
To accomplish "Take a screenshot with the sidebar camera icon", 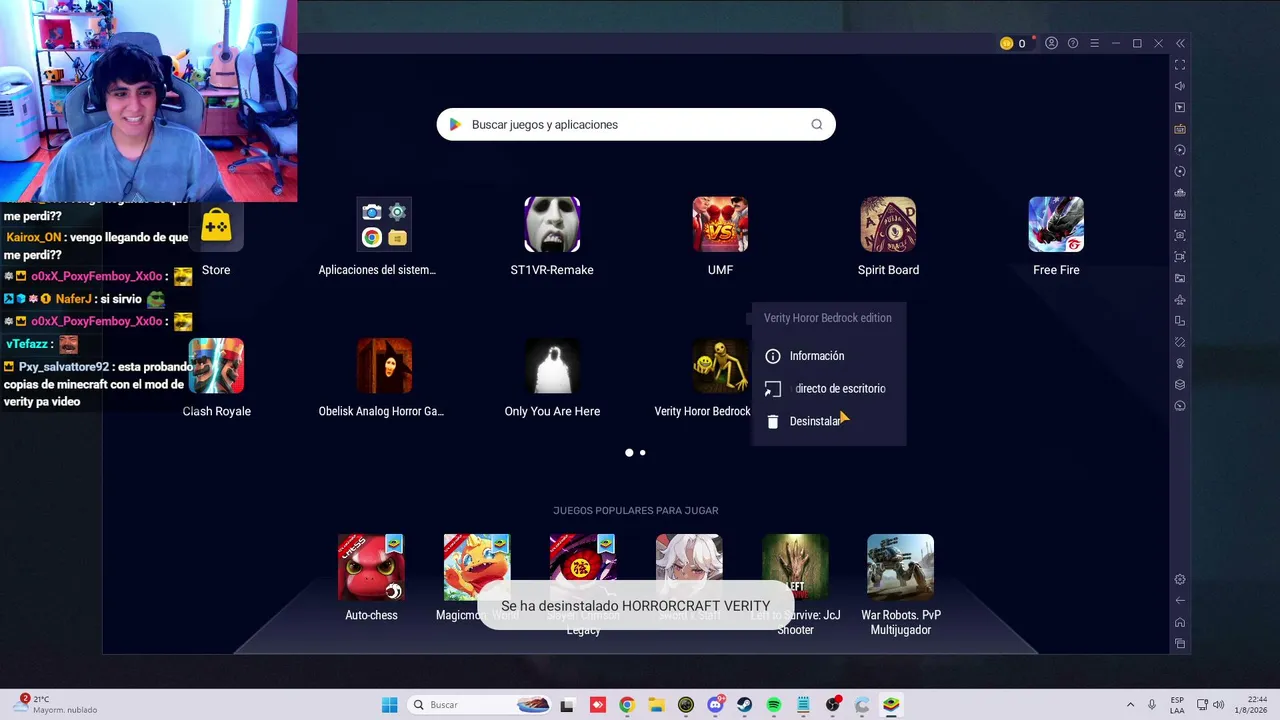I will [1180, 235].
